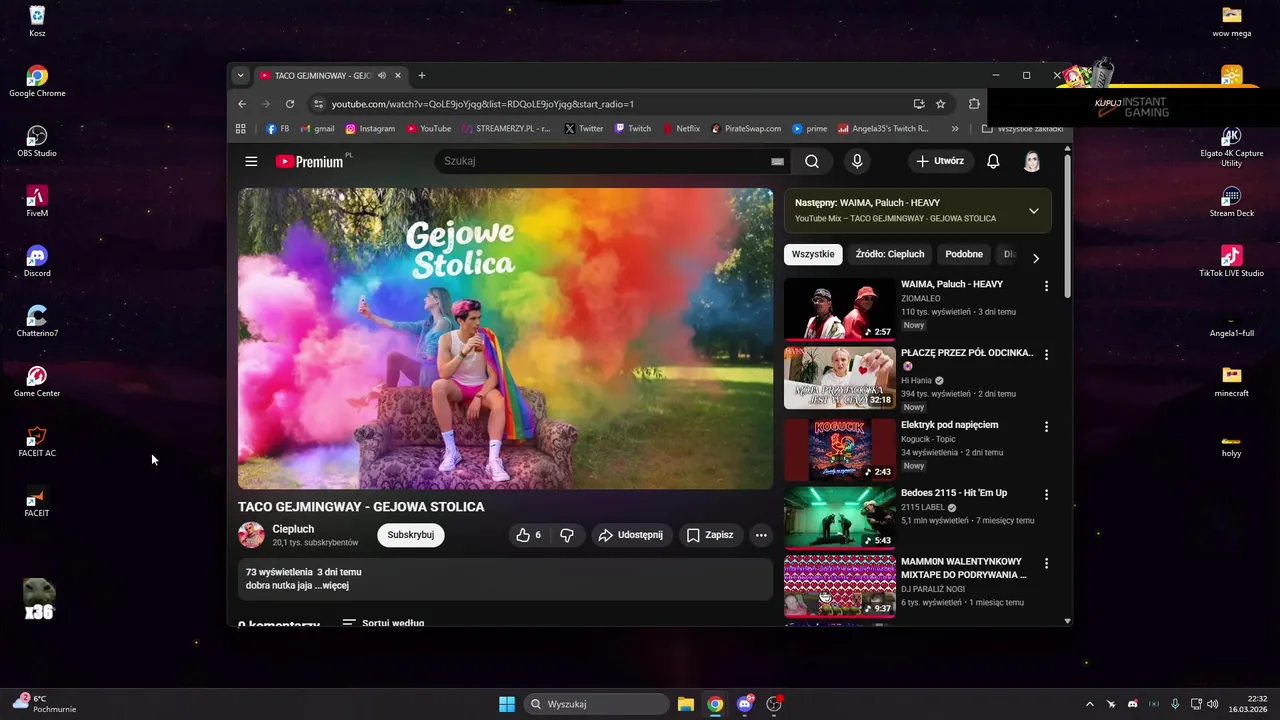View site information icon in address bar
This screenshot has width=1280, height=720.
point(318,104)
